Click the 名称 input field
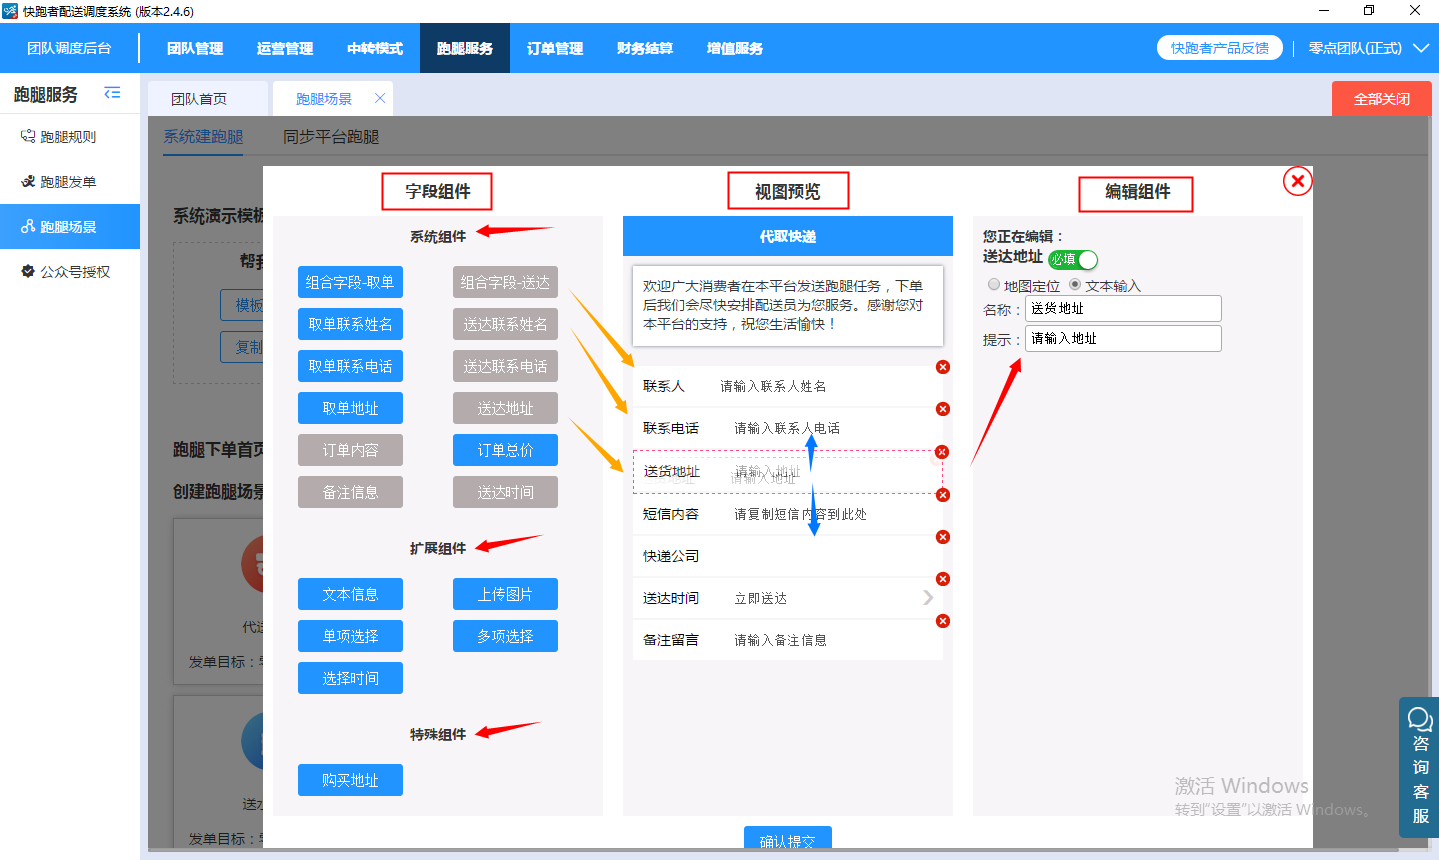The image size is (1439, 860). (x=1123, y=309)
